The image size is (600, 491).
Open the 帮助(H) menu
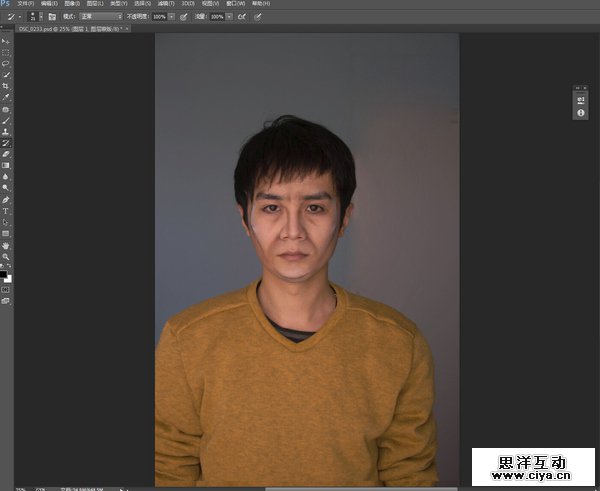(261, 3)
